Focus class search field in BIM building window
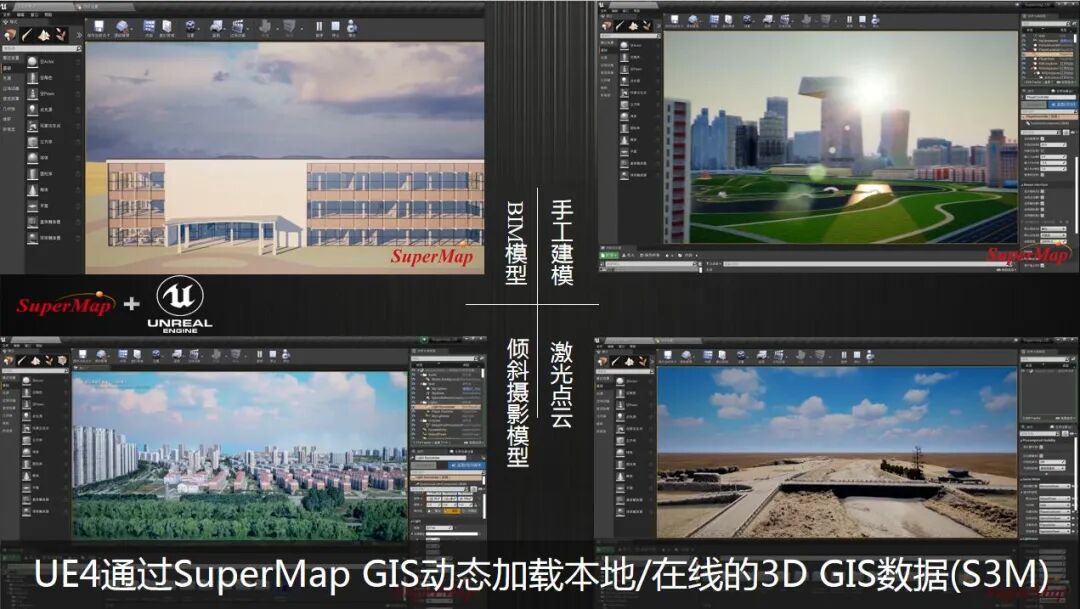Image resolution: width=1080 pixels, height=609 pixels. [x=40, y=48]
